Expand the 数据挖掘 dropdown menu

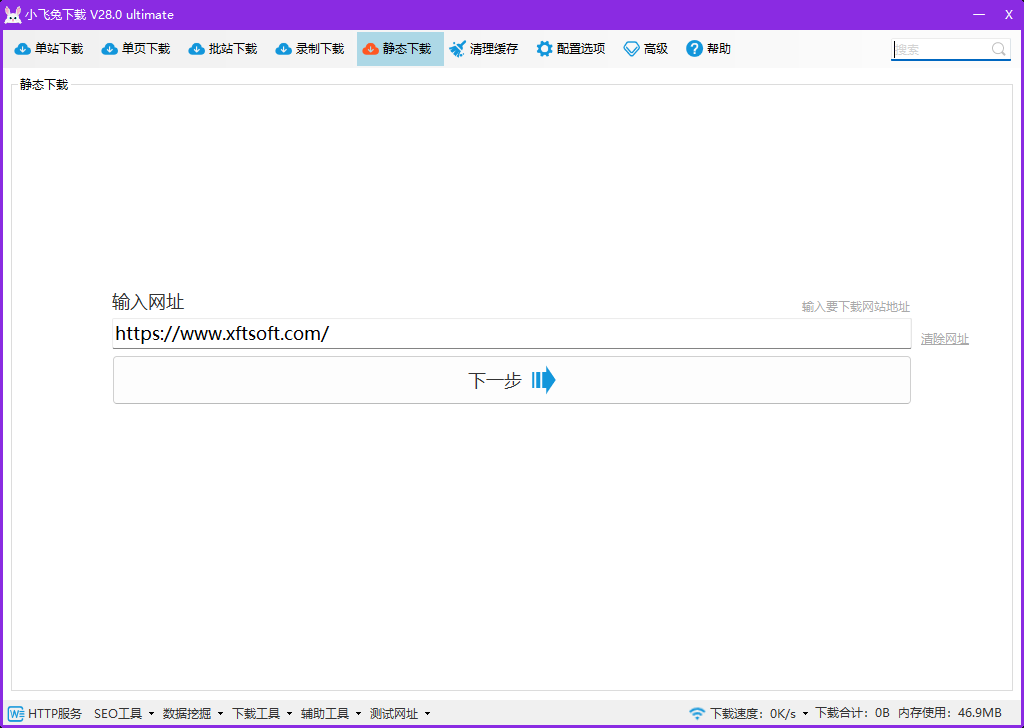(x=193, y=713)
